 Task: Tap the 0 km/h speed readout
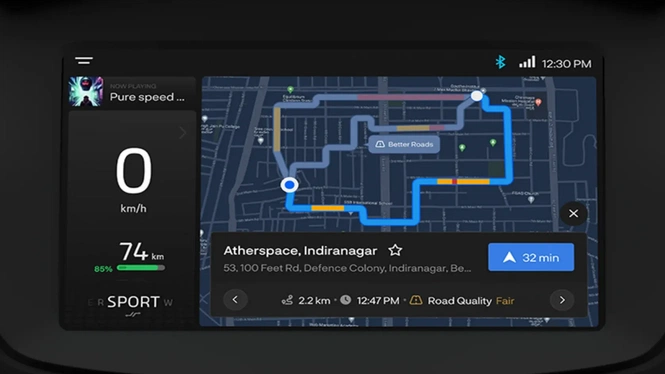(134, 180)
